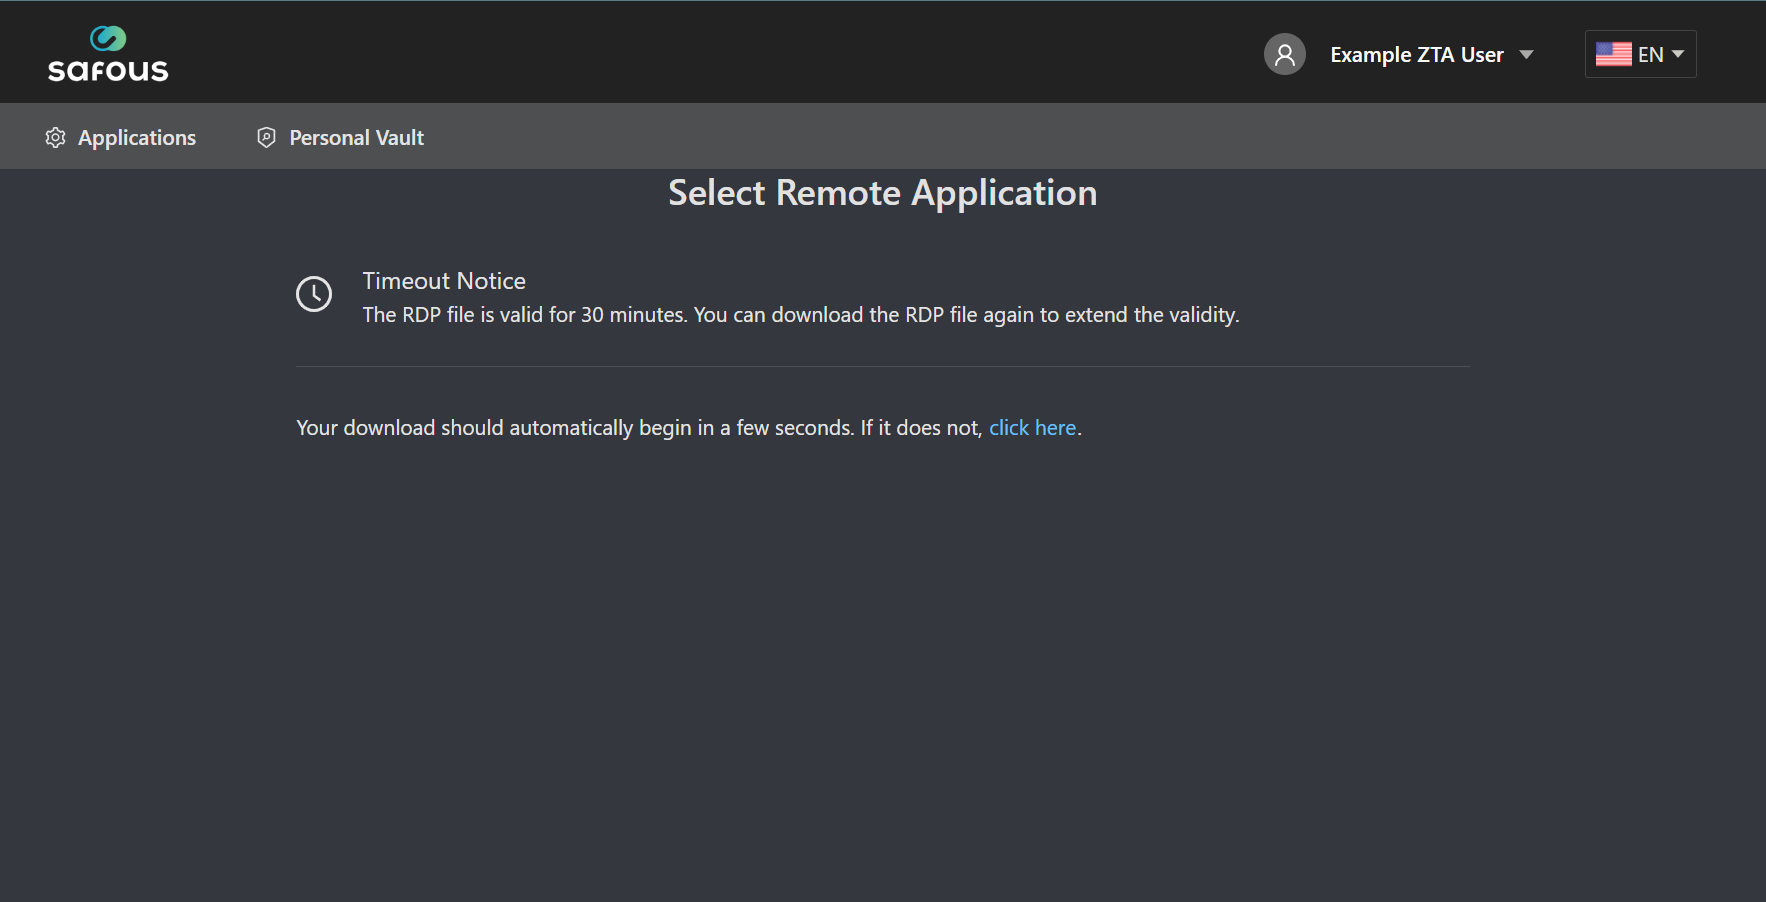Click the 'click here' download link
The height and width of the screenshot is (902, 1766).
pos(1033,427)
